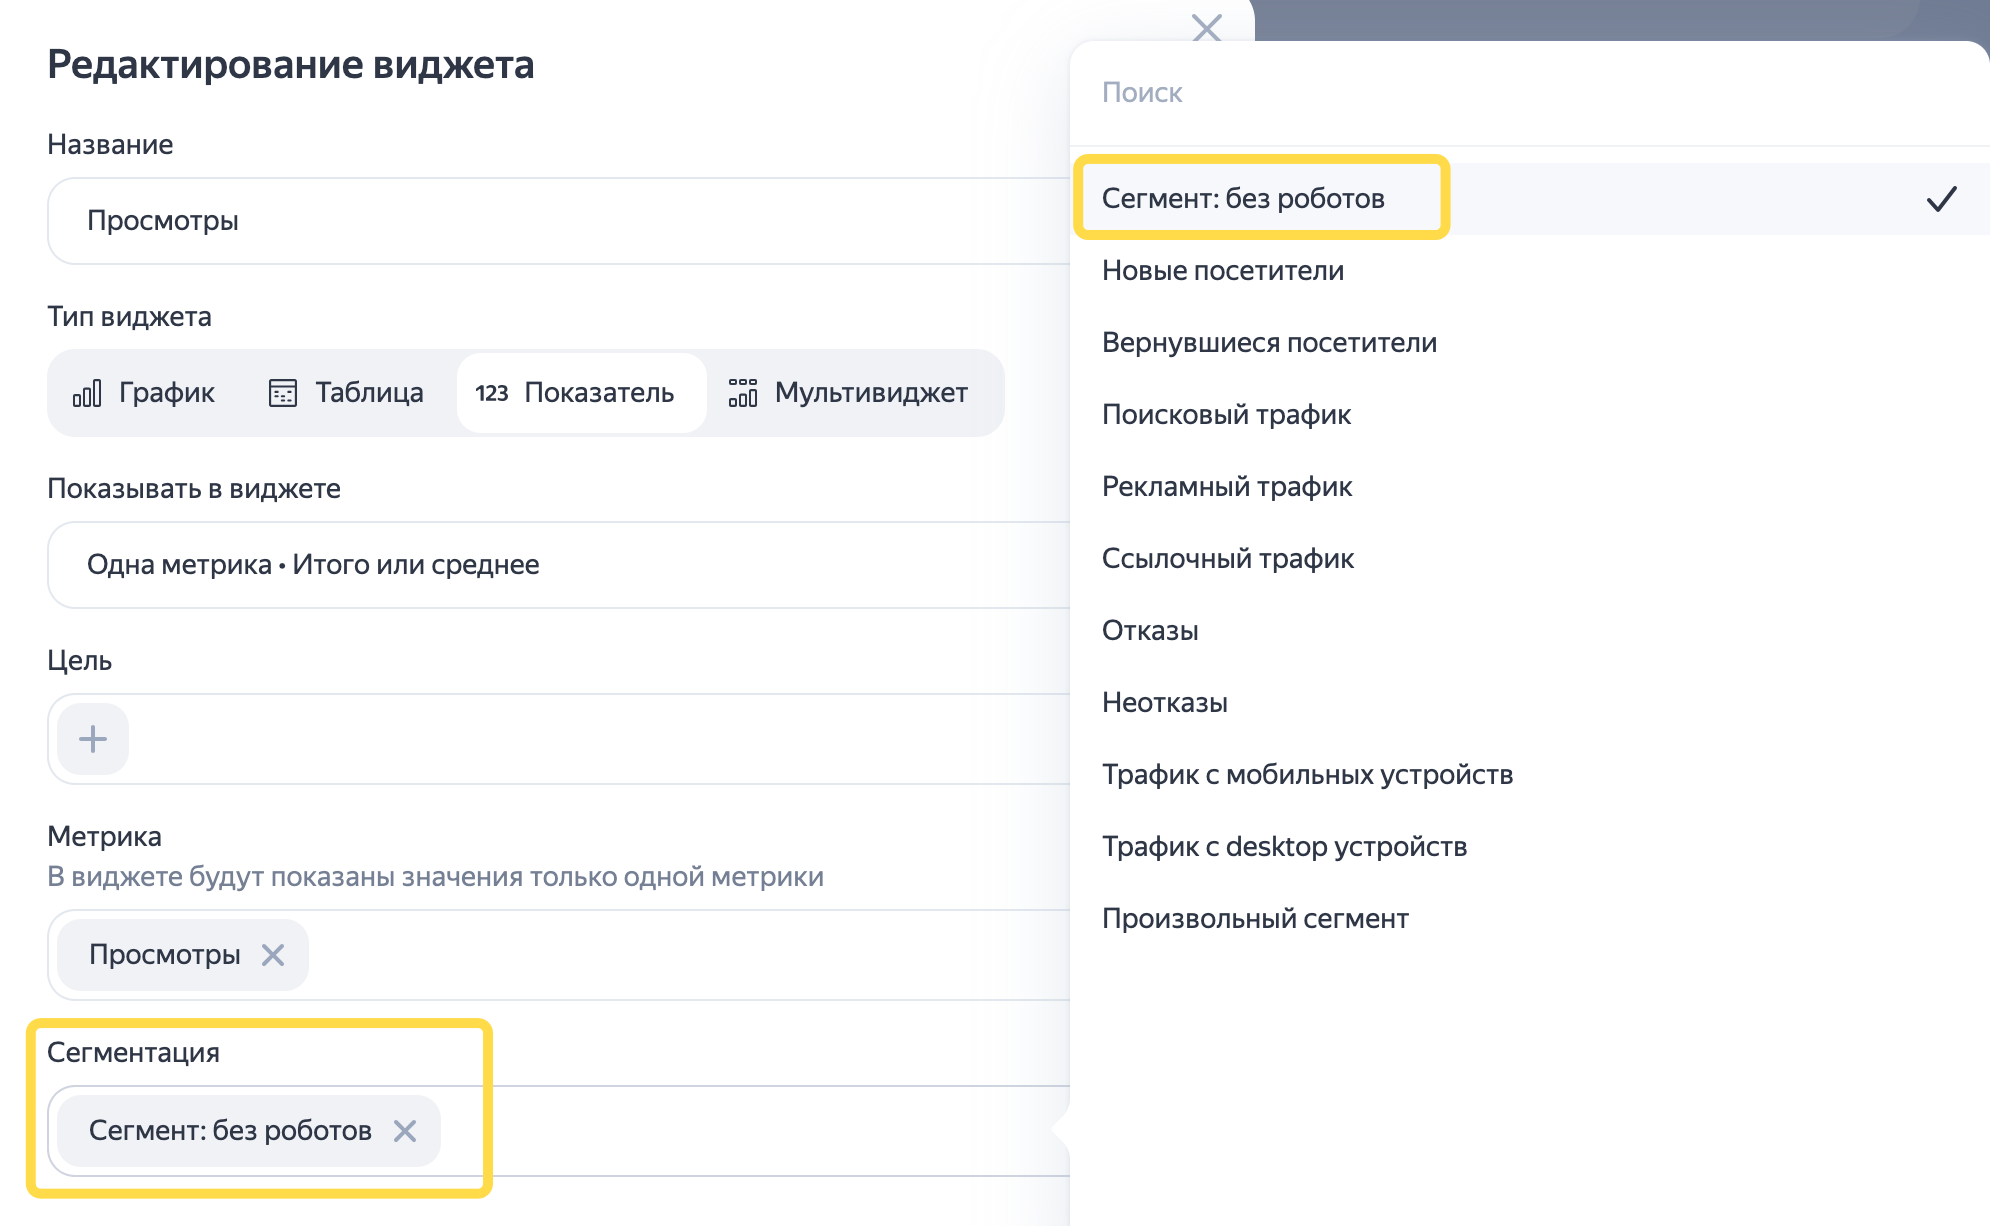Screen dimensions: 1990x1226
Task: Remove the Сегмент: без роботов segmentation chip
Action: 406,1131
